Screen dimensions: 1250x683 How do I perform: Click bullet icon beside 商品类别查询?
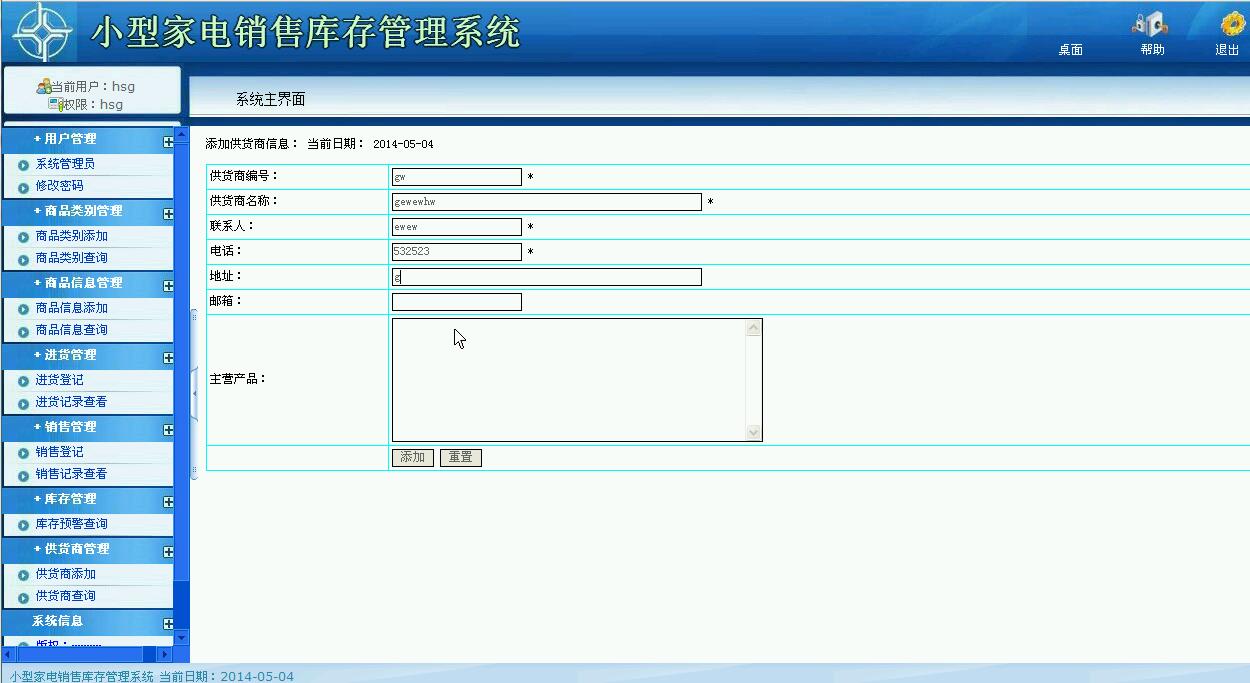coord(24,260)
